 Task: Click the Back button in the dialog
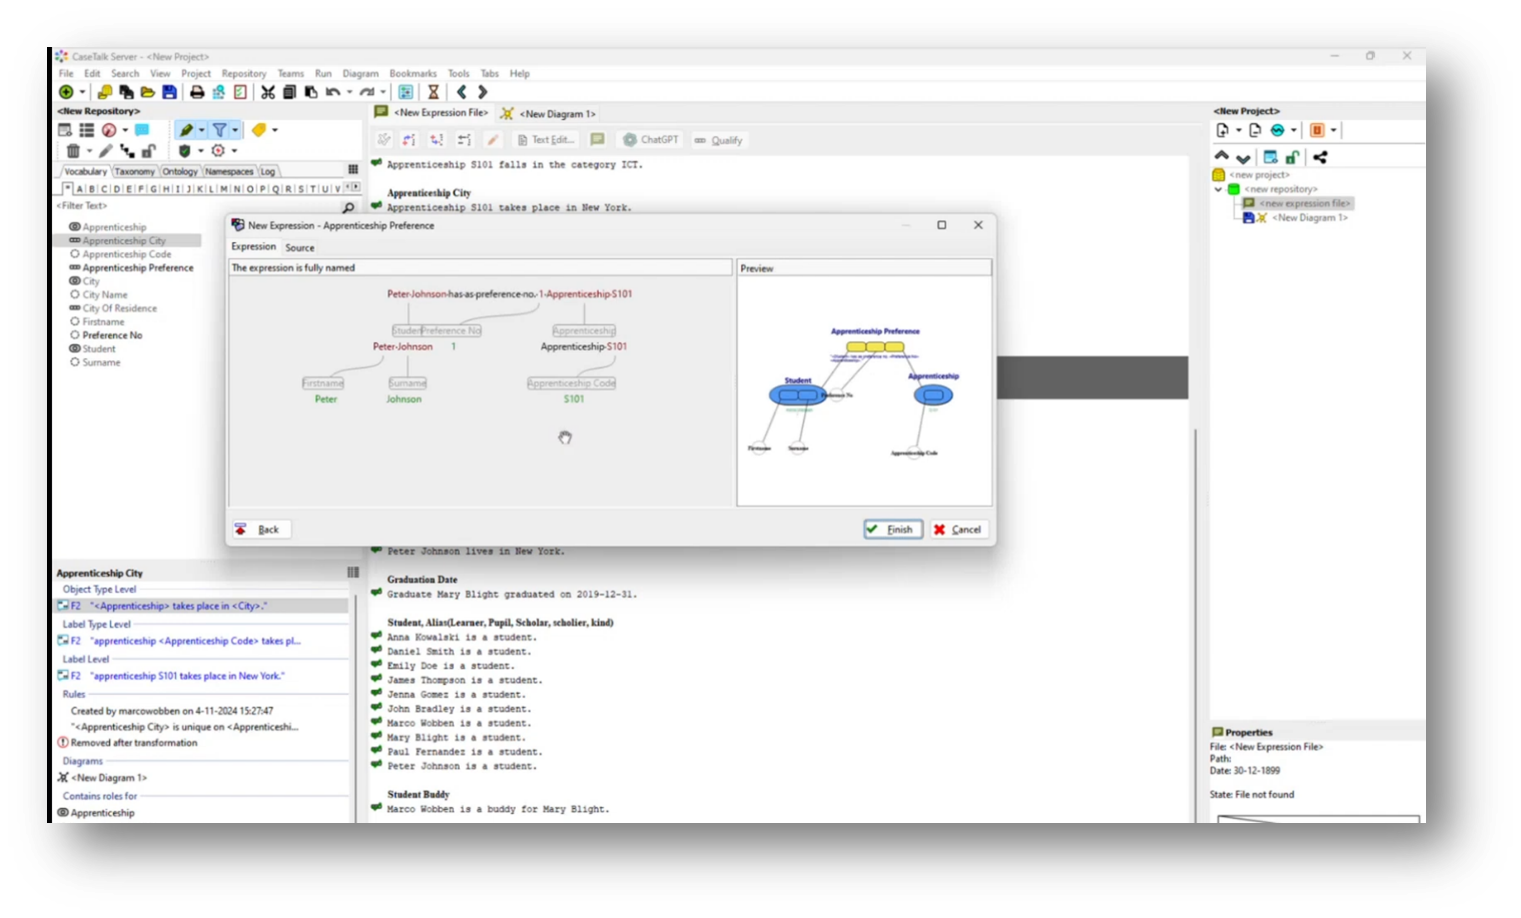click(x=260, y=530)
